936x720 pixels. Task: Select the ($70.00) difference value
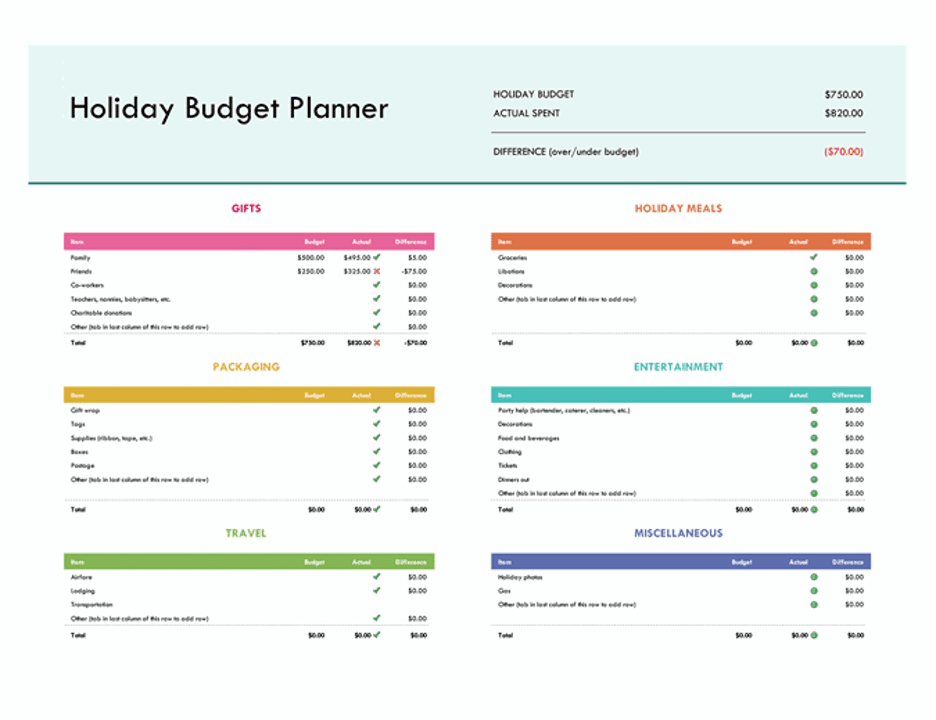(843, 152)
